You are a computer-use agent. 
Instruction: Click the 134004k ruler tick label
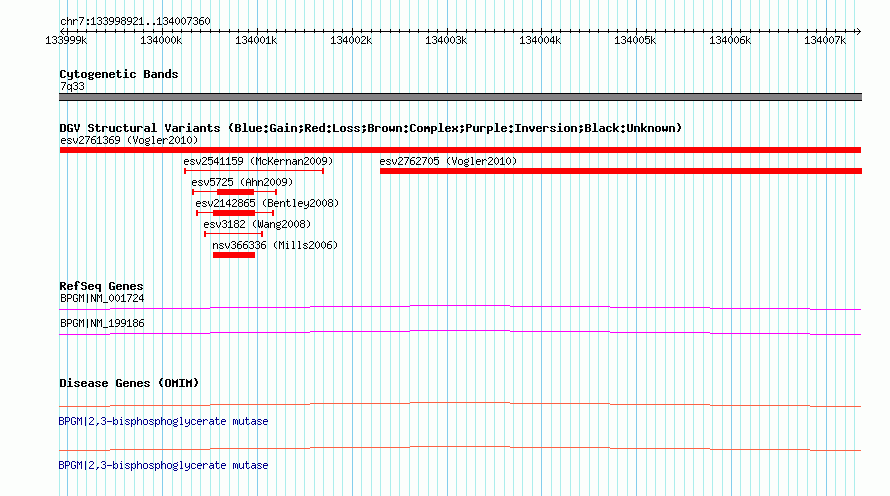(x=540, y=40)
